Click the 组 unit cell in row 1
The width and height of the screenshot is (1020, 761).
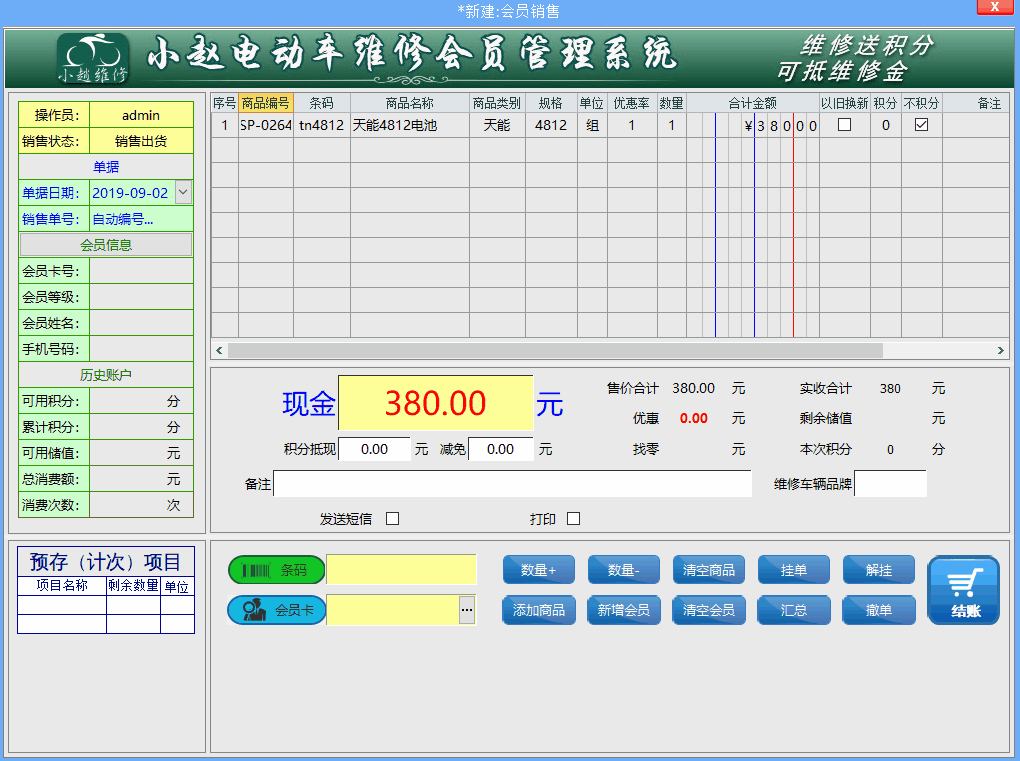pos(592,125)
